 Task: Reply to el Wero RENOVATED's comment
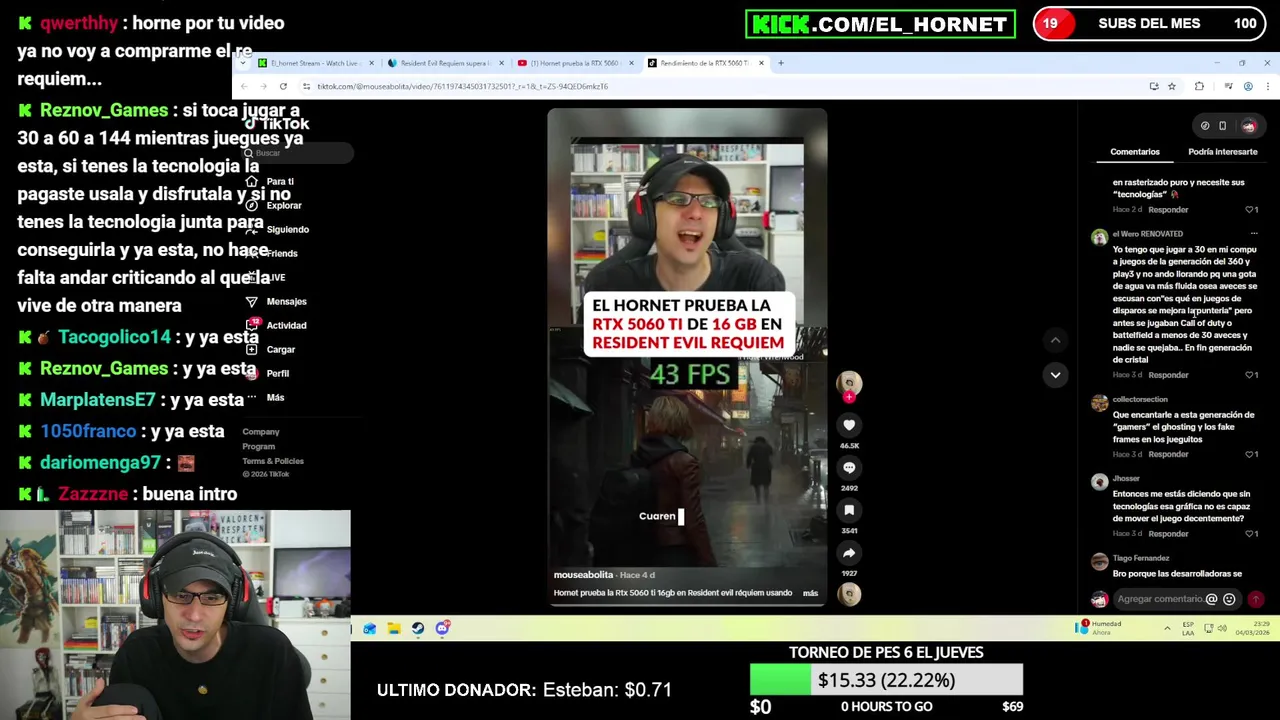click(1168, 375)
